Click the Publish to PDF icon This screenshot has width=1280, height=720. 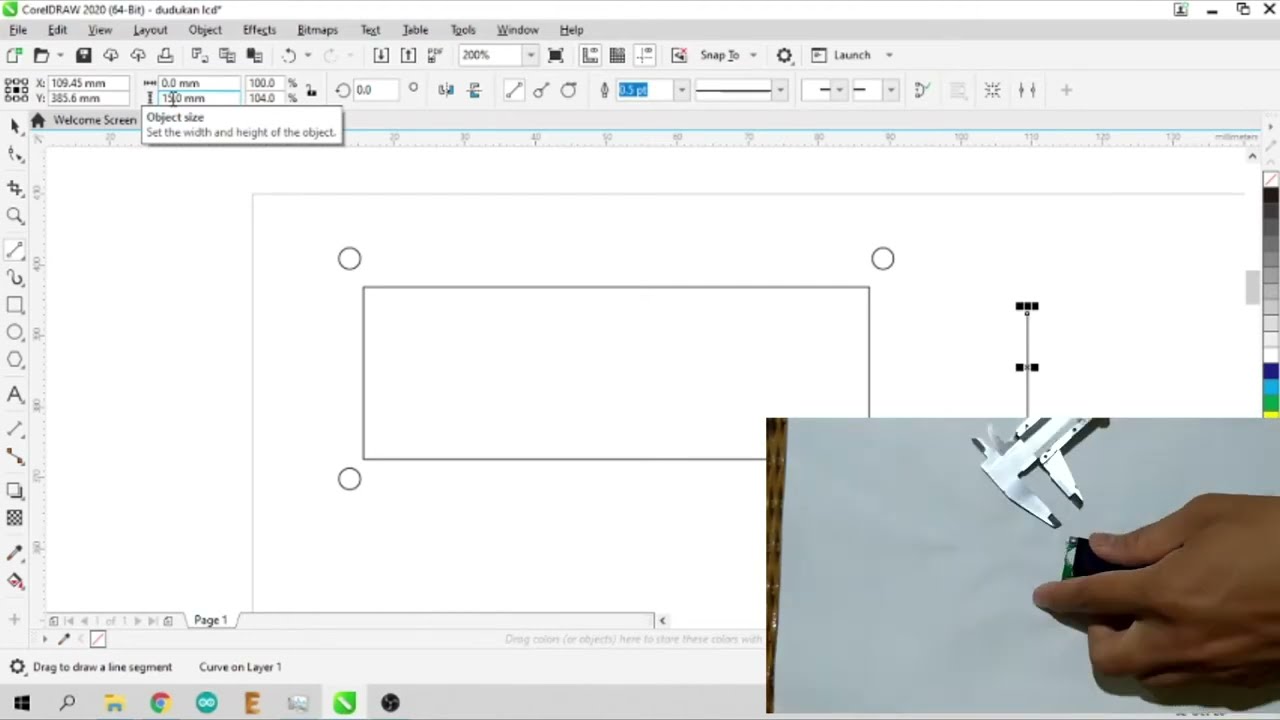(435, 55)
